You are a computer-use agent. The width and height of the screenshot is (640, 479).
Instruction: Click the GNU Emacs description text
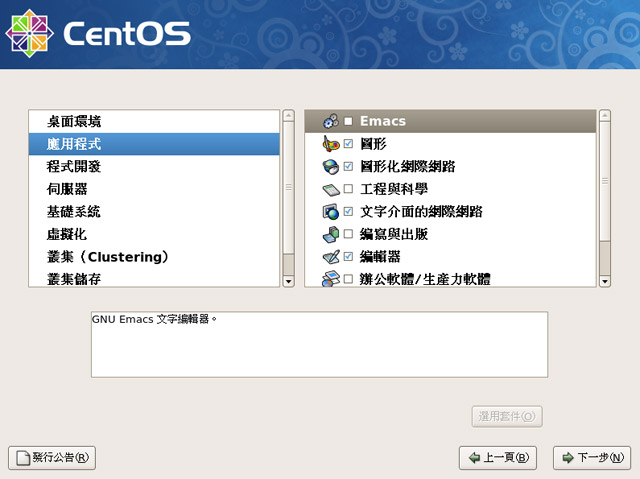(154, 319)
